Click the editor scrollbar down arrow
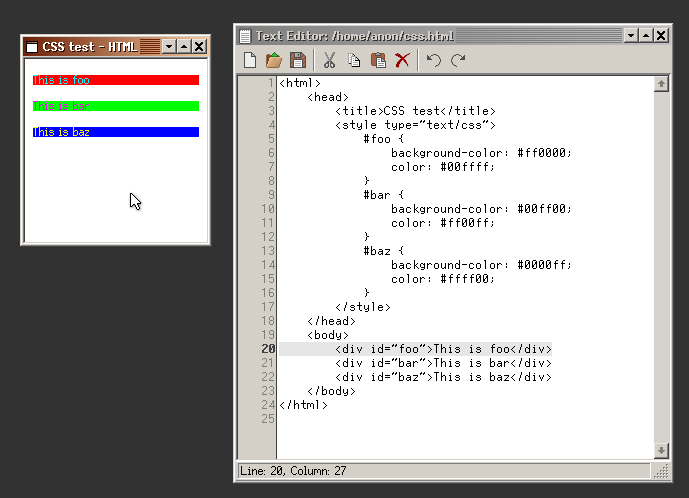The width and height of the screenshot is (689, 498). point(661,450)
